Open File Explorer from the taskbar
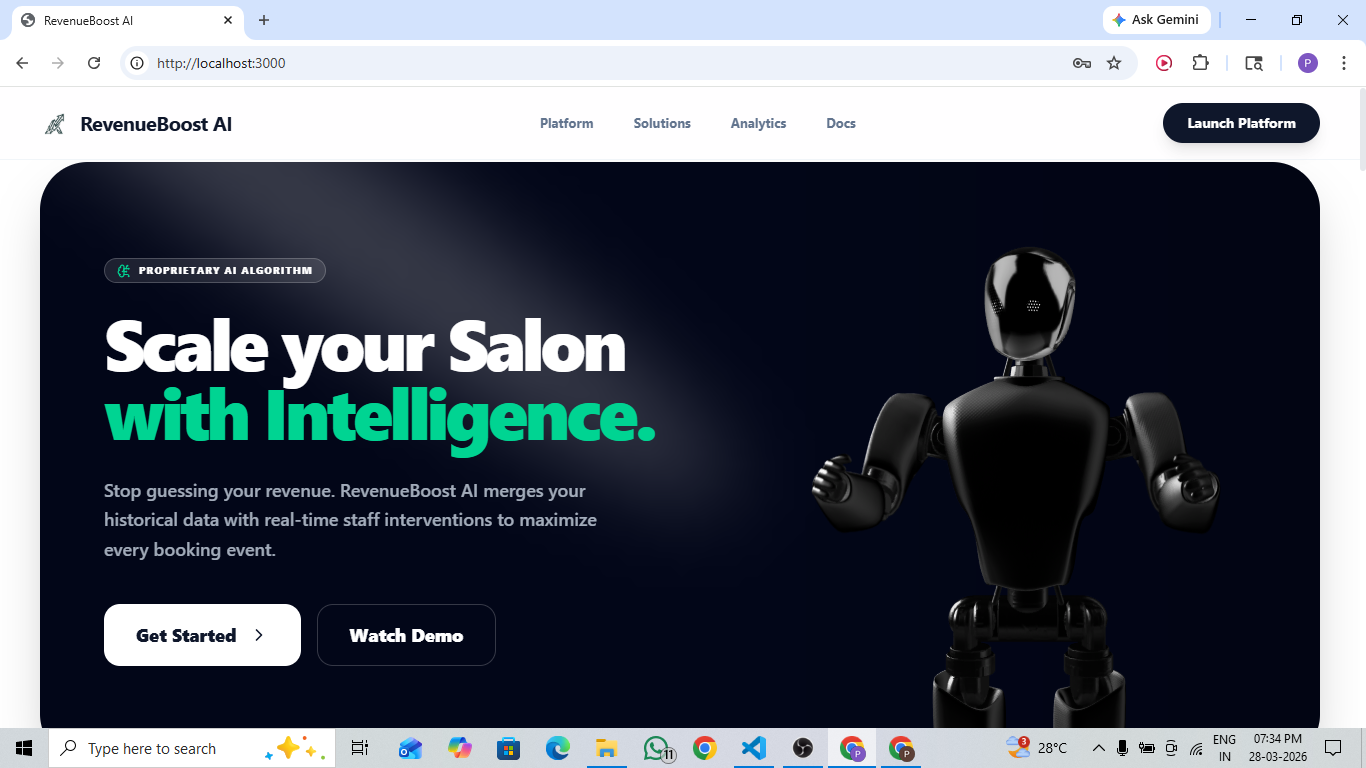 [x=607, y=748]
